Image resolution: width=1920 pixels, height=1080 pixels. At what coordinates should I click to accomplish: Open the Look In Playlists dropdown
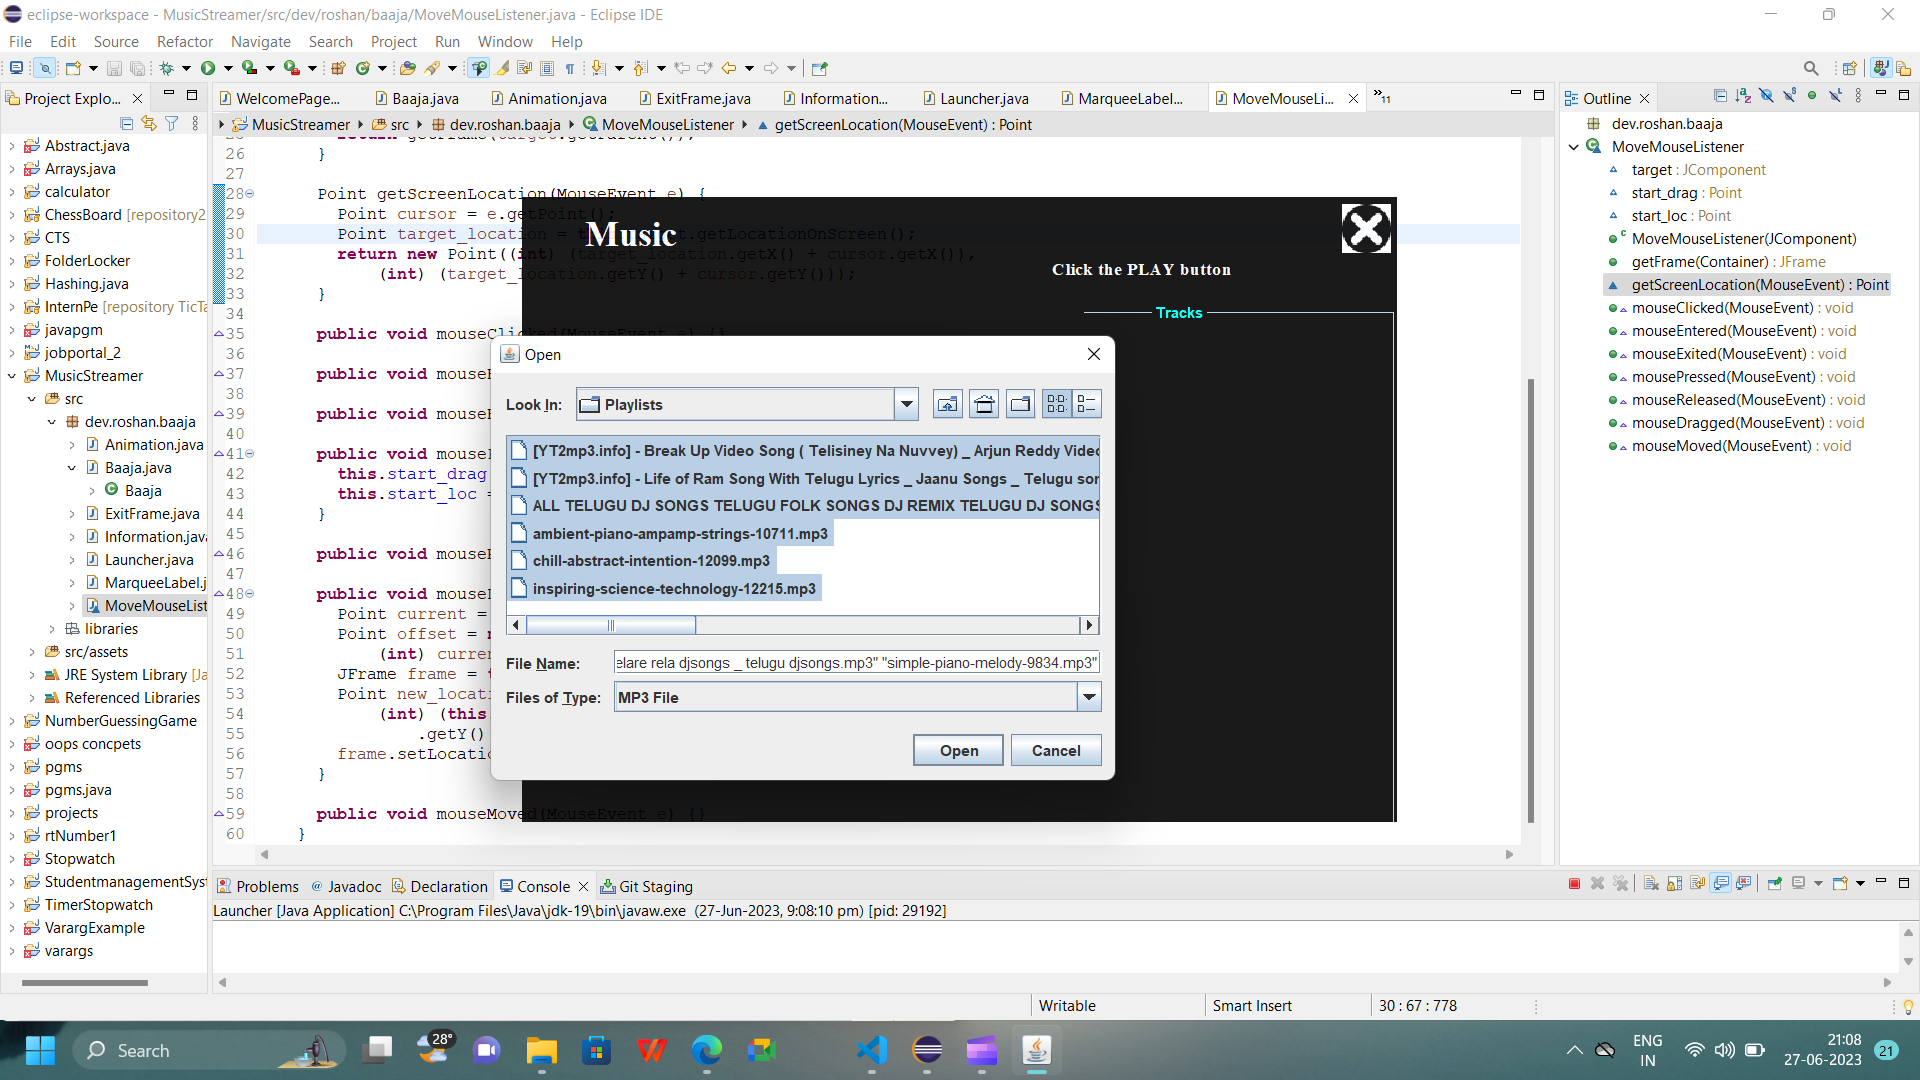[906, 404]
